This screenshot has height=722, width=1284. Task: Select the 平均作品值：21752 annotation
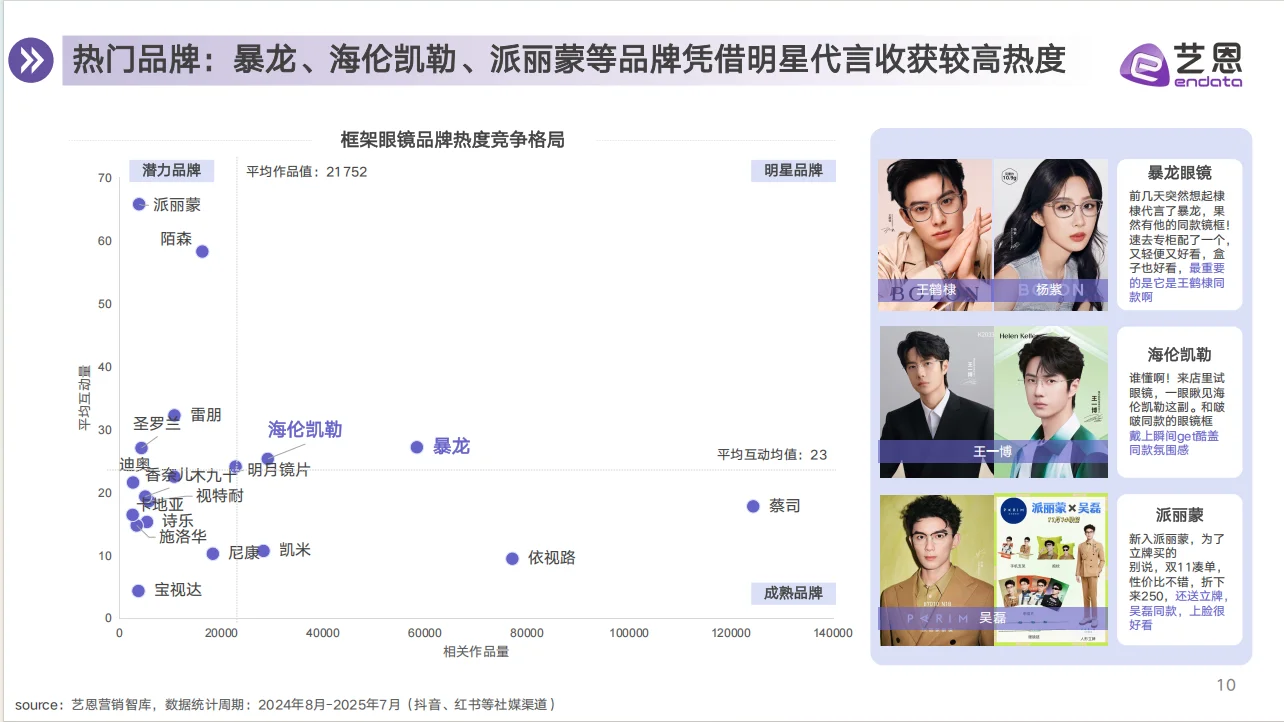(307, 172)
